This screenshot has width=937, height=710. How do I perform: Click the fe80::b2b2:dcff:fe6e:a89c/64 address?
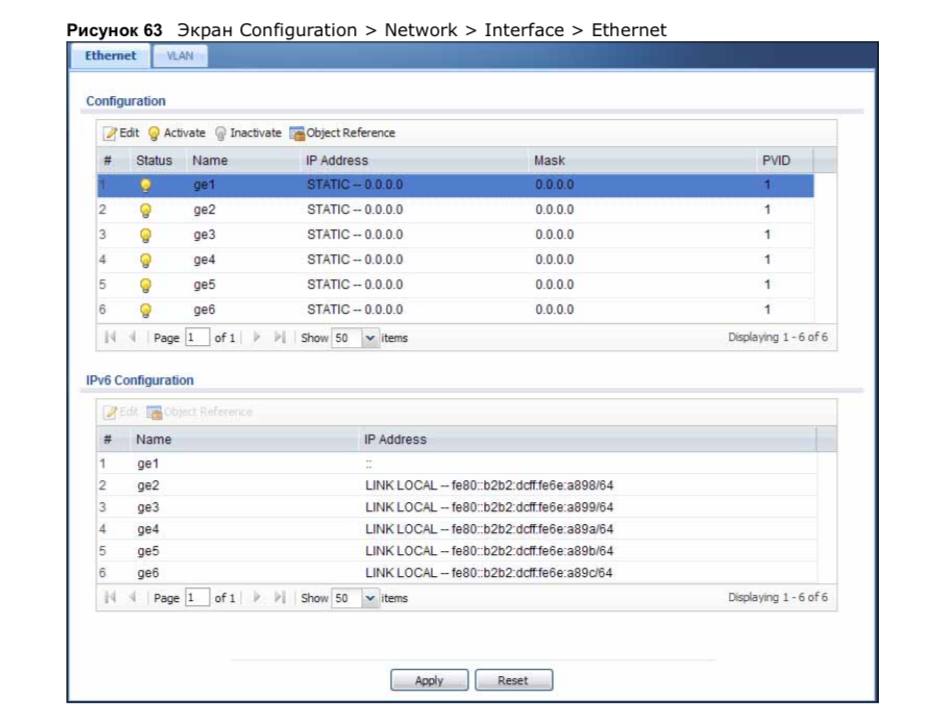tap(532, 573)
